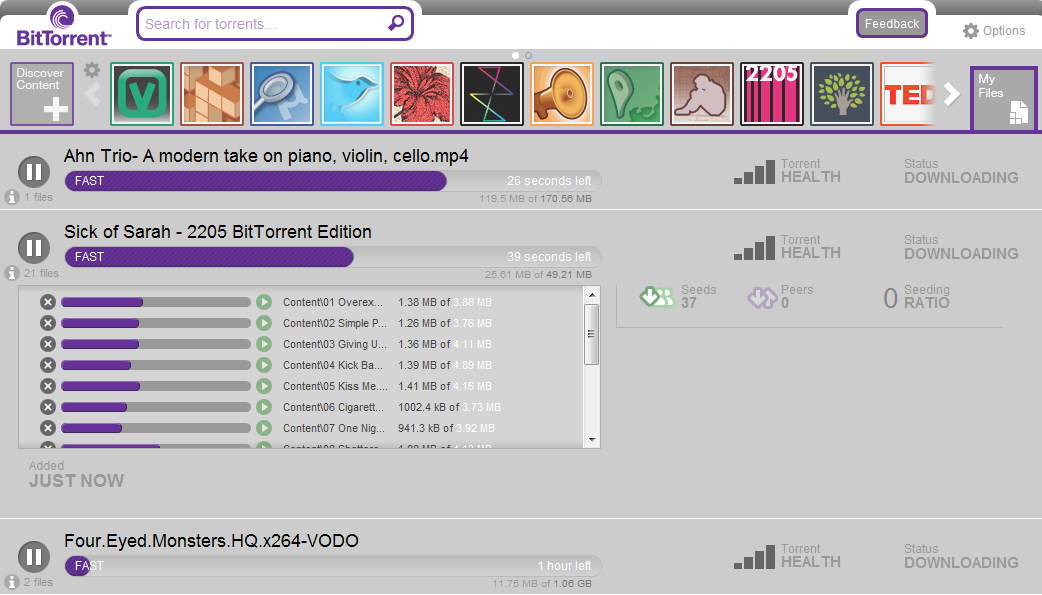The height and width of the screenshot is (595, 1042).
Task: Switch to second app page dot
Action: coord(528,56)
